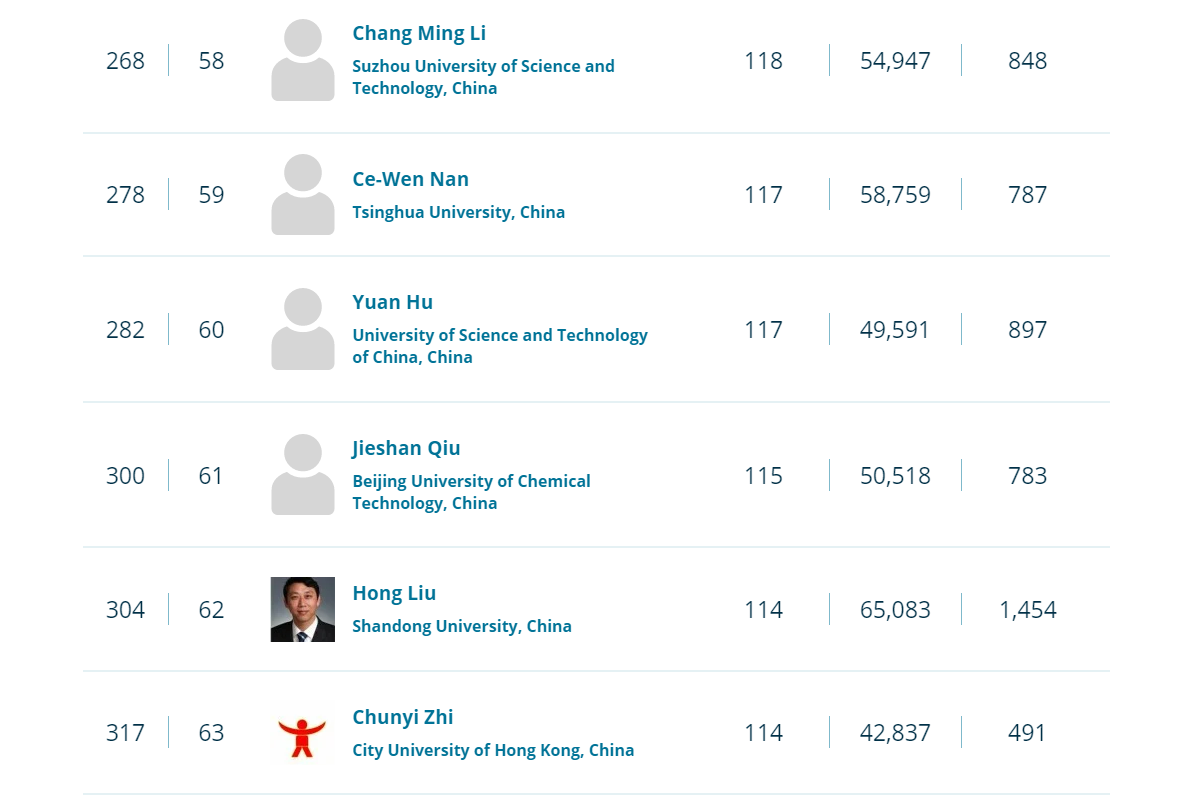This screenshot has height=804, width=1193.
Task: Click Yuan Hu's gray avatar icon
Action: coord(303,329)
